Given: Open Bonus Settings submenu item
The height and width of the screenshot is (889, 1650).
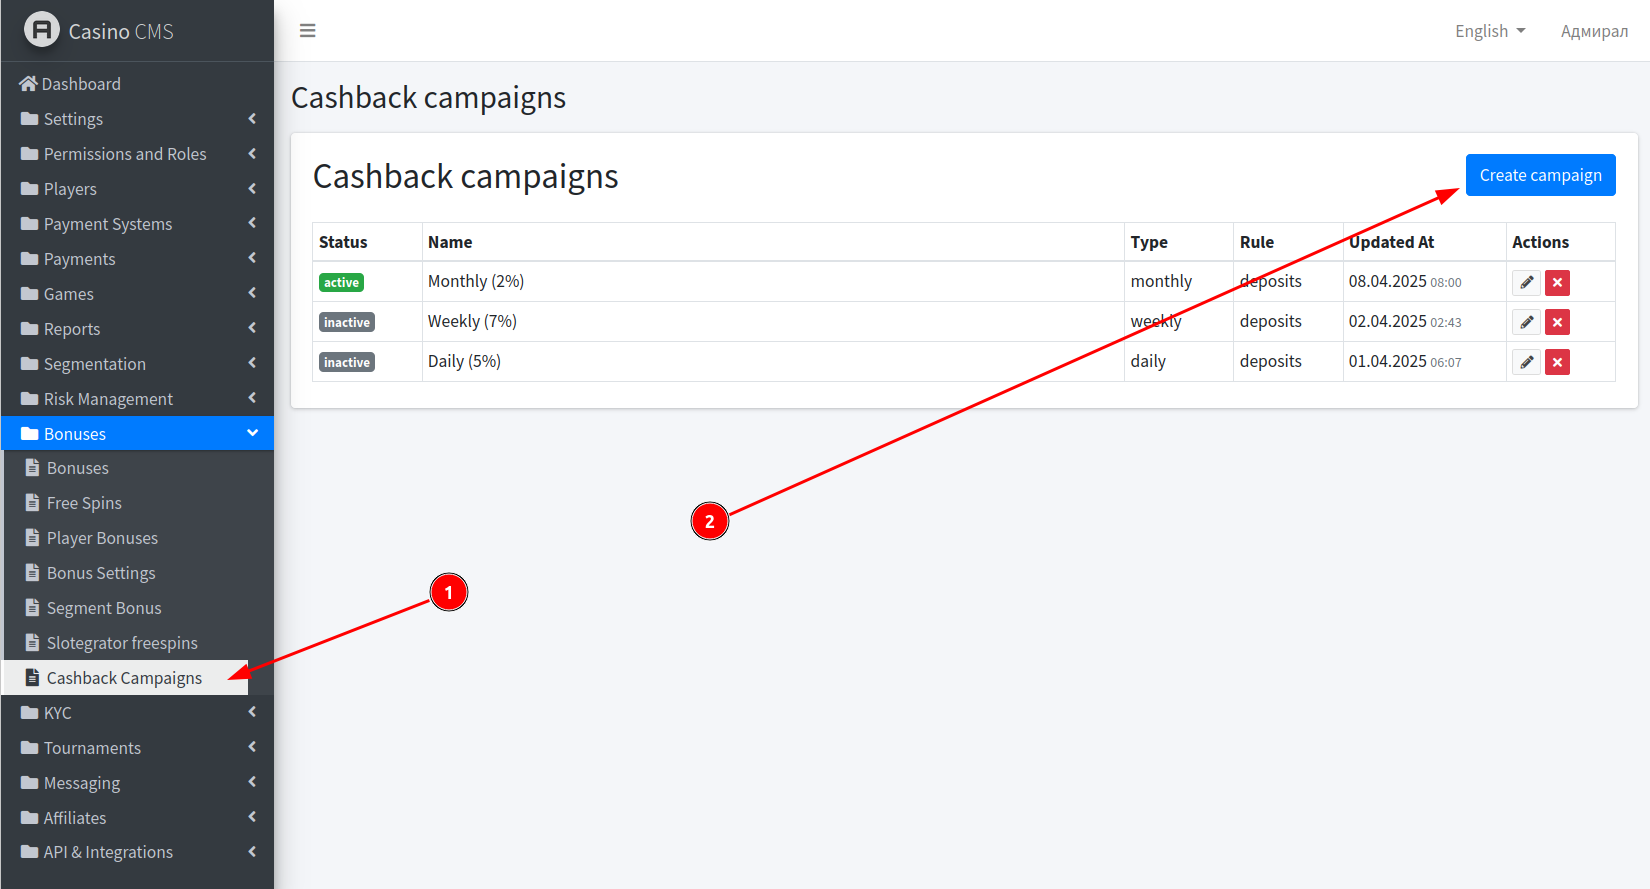Looking at the screenshot, I should tap(101, 573).
